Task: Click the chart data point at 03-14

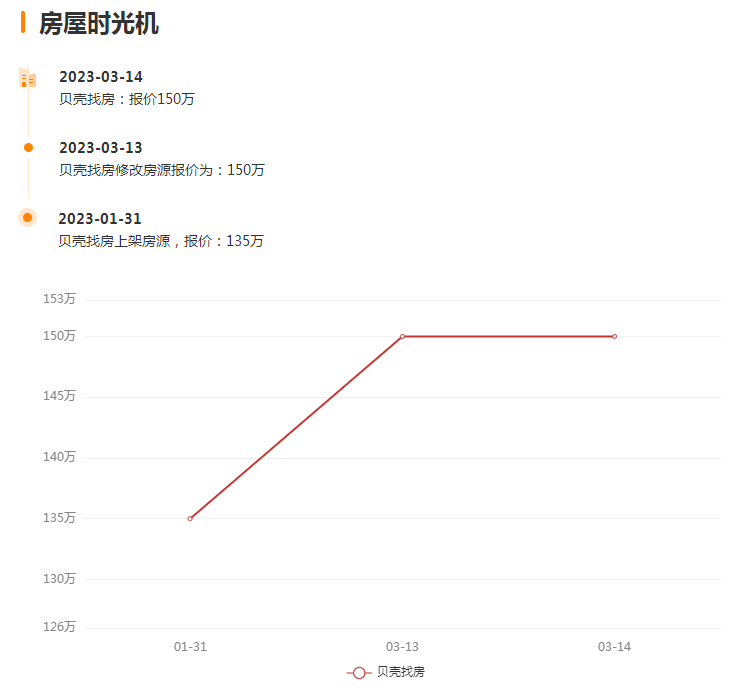Action: (614, 336)
